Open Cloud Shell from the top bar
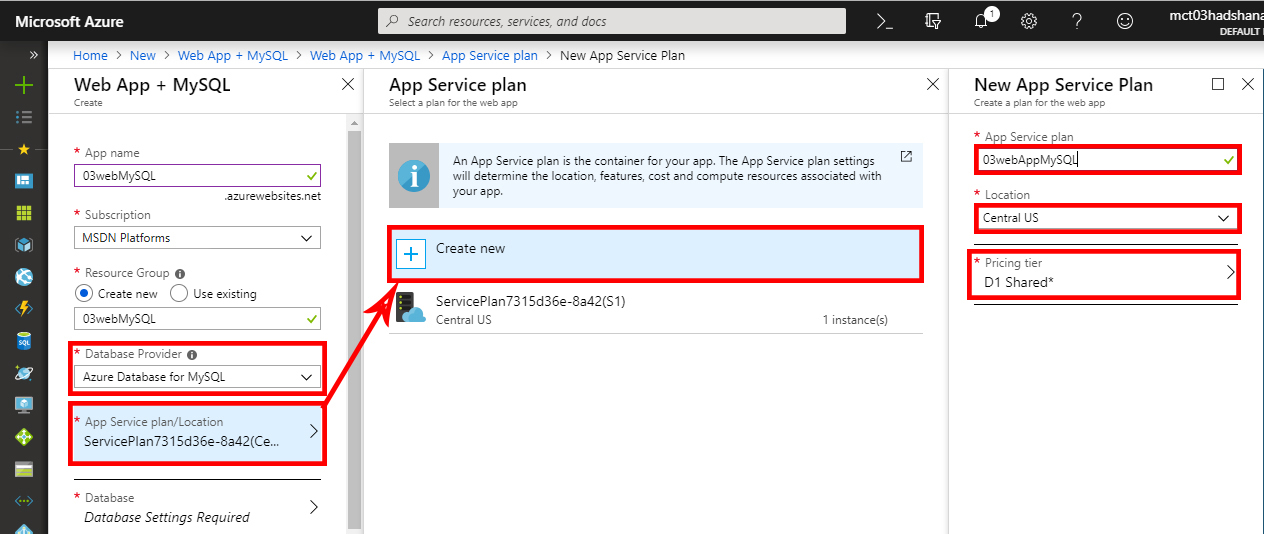The image size is (1264, 534). [884, 21]
